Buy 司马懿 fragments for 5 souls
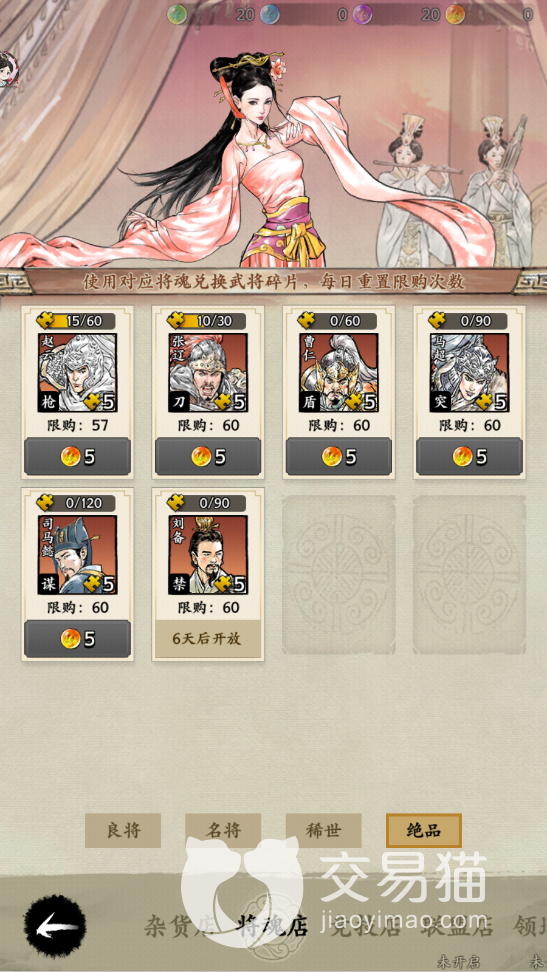The image size is (547, 972). (x=78, y=638)
